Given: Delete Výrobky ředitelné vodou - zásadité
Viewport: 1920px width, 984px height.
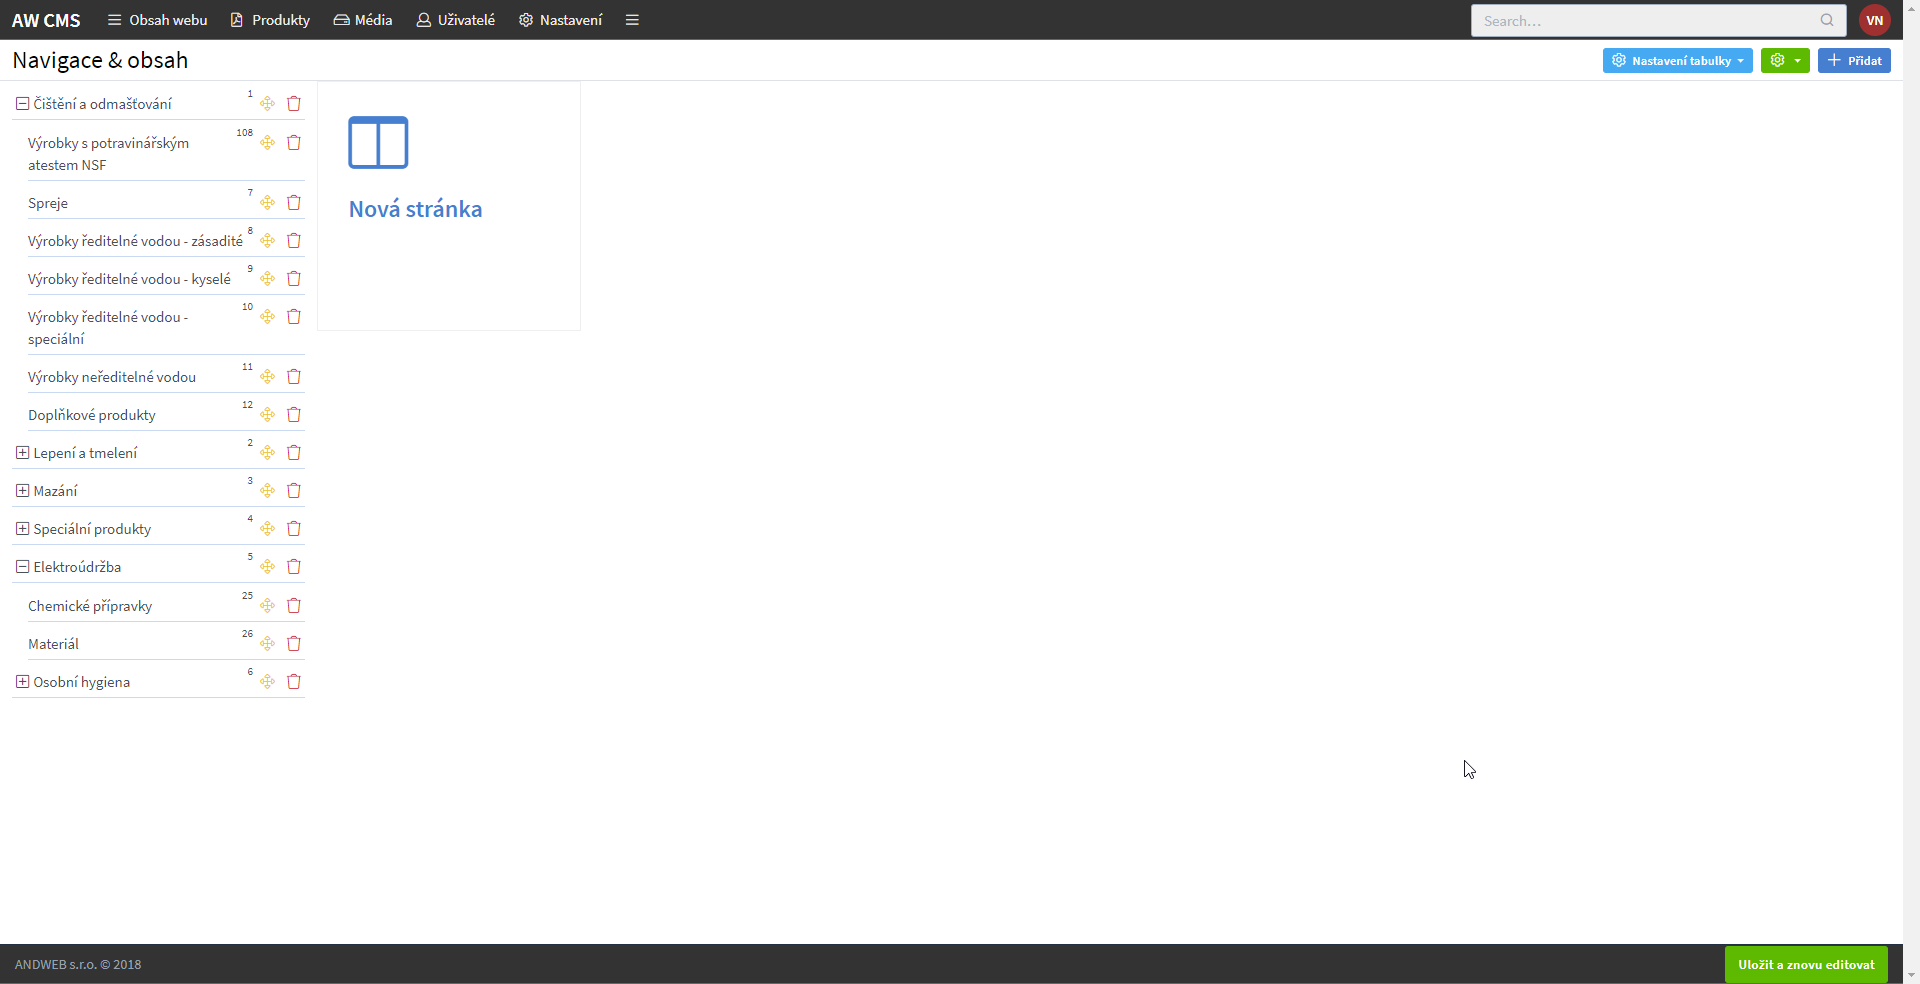Looking at the screenshot, I should (x=294, y=240).
